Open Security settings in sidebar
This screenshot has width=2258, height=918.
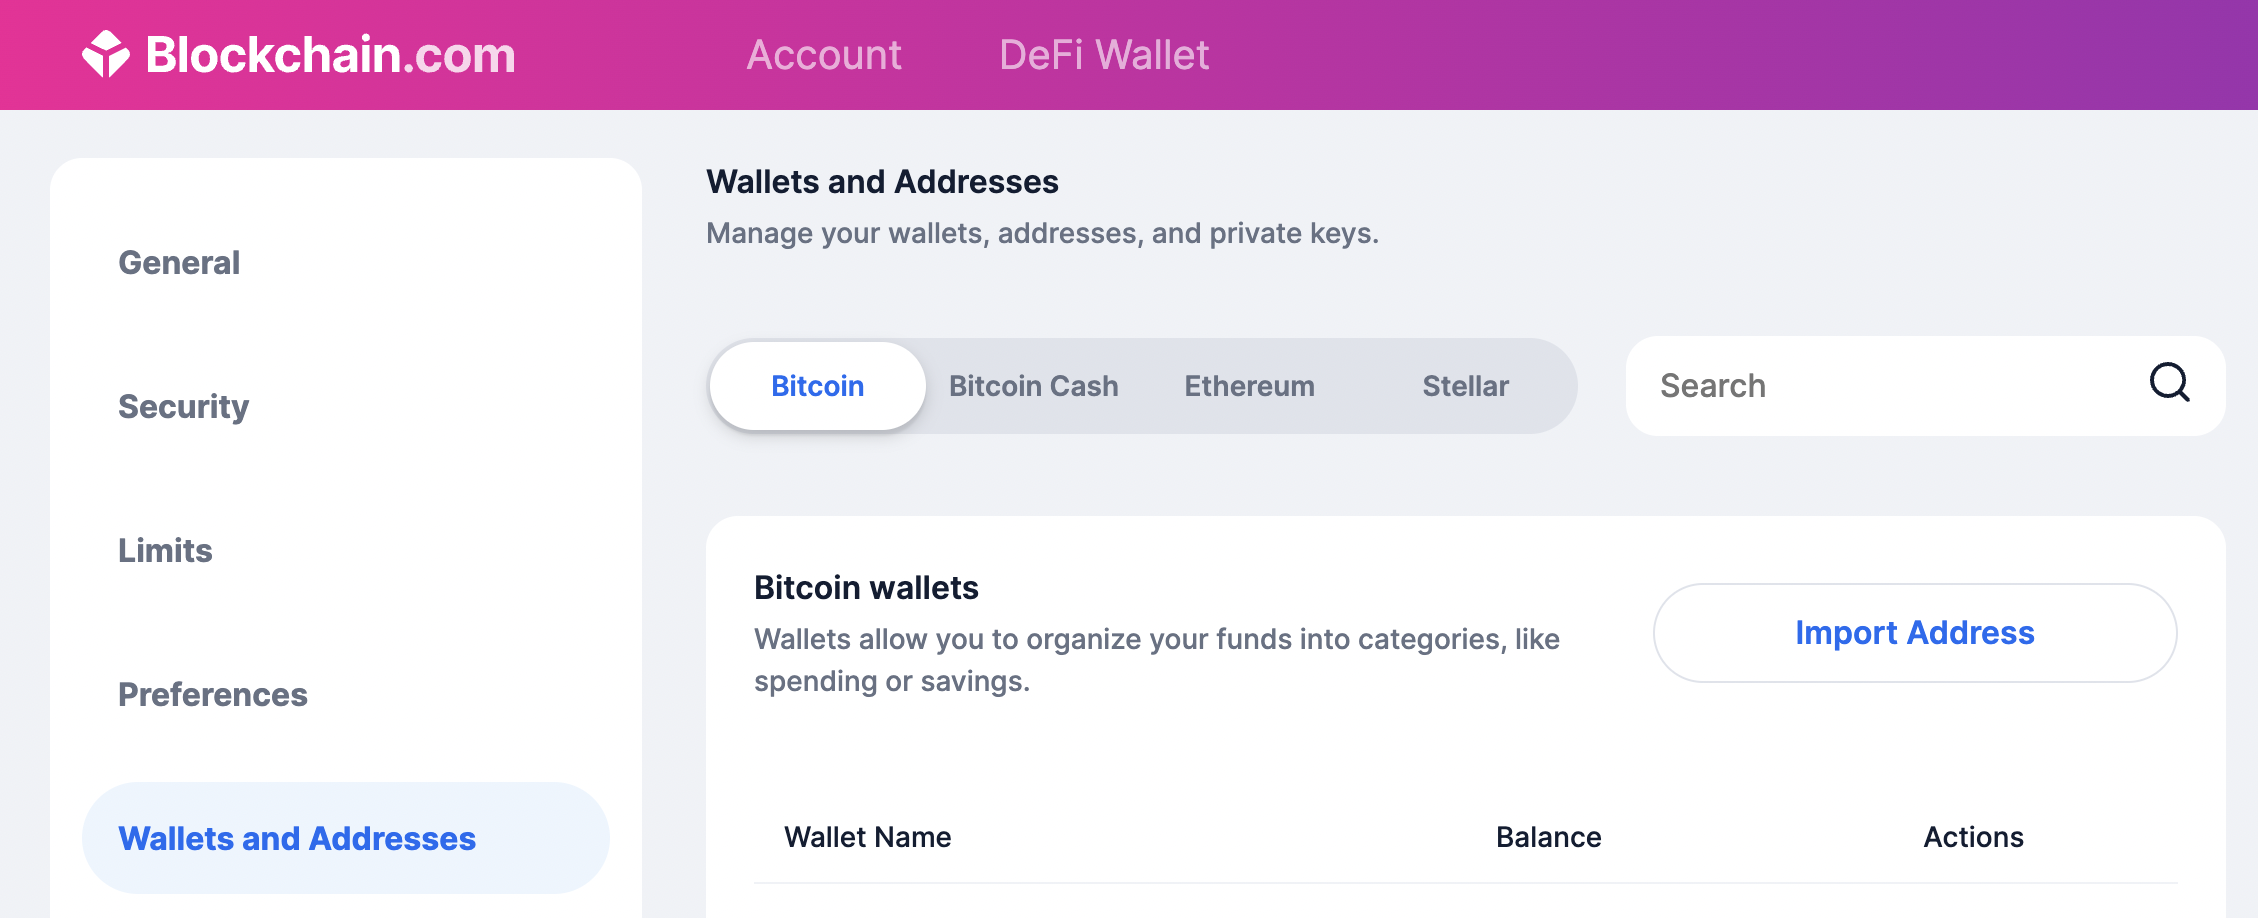[183, 407]
